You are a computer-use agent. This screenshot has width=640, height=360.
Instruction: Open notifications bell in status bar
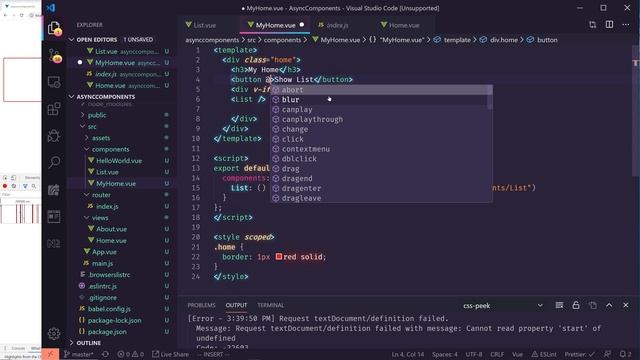click(624, 354)
